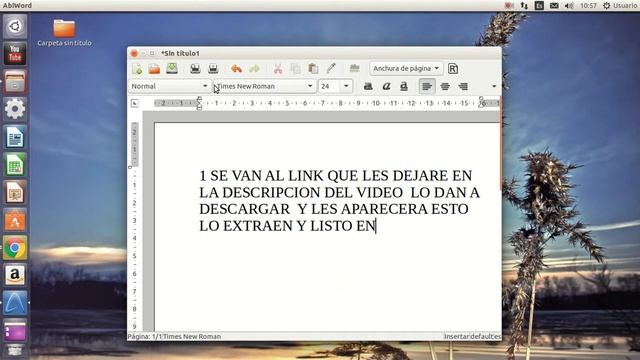Launch YouTube from the launcher

(x=15, y=54)
